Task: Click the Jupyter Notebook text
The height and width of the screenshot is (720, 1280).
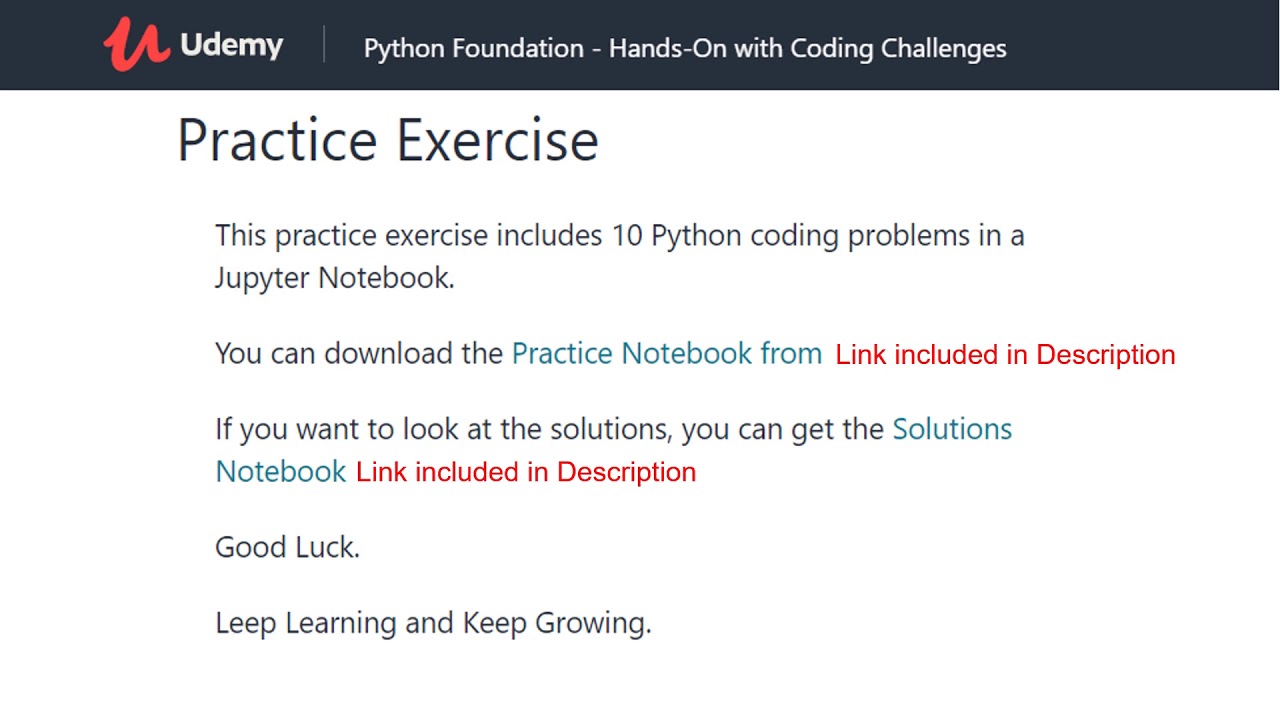Action: point(334,278)
